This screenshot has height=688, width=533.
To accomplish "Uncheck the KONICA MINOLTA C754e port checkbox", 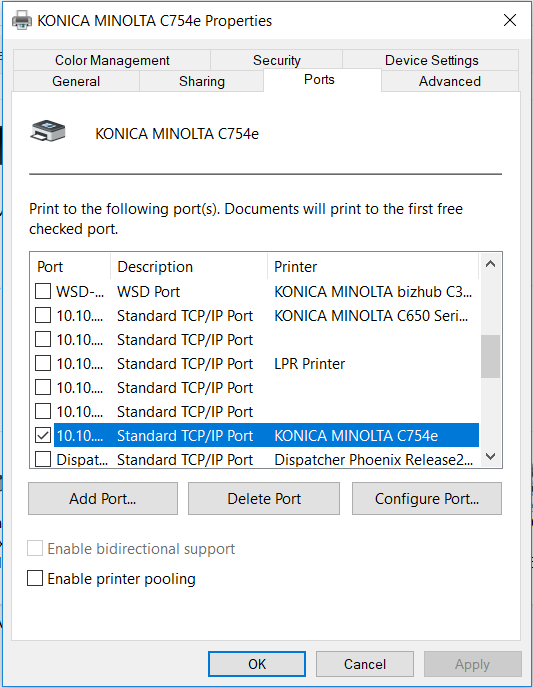I will pyautogui.click(x=43, y=435).
